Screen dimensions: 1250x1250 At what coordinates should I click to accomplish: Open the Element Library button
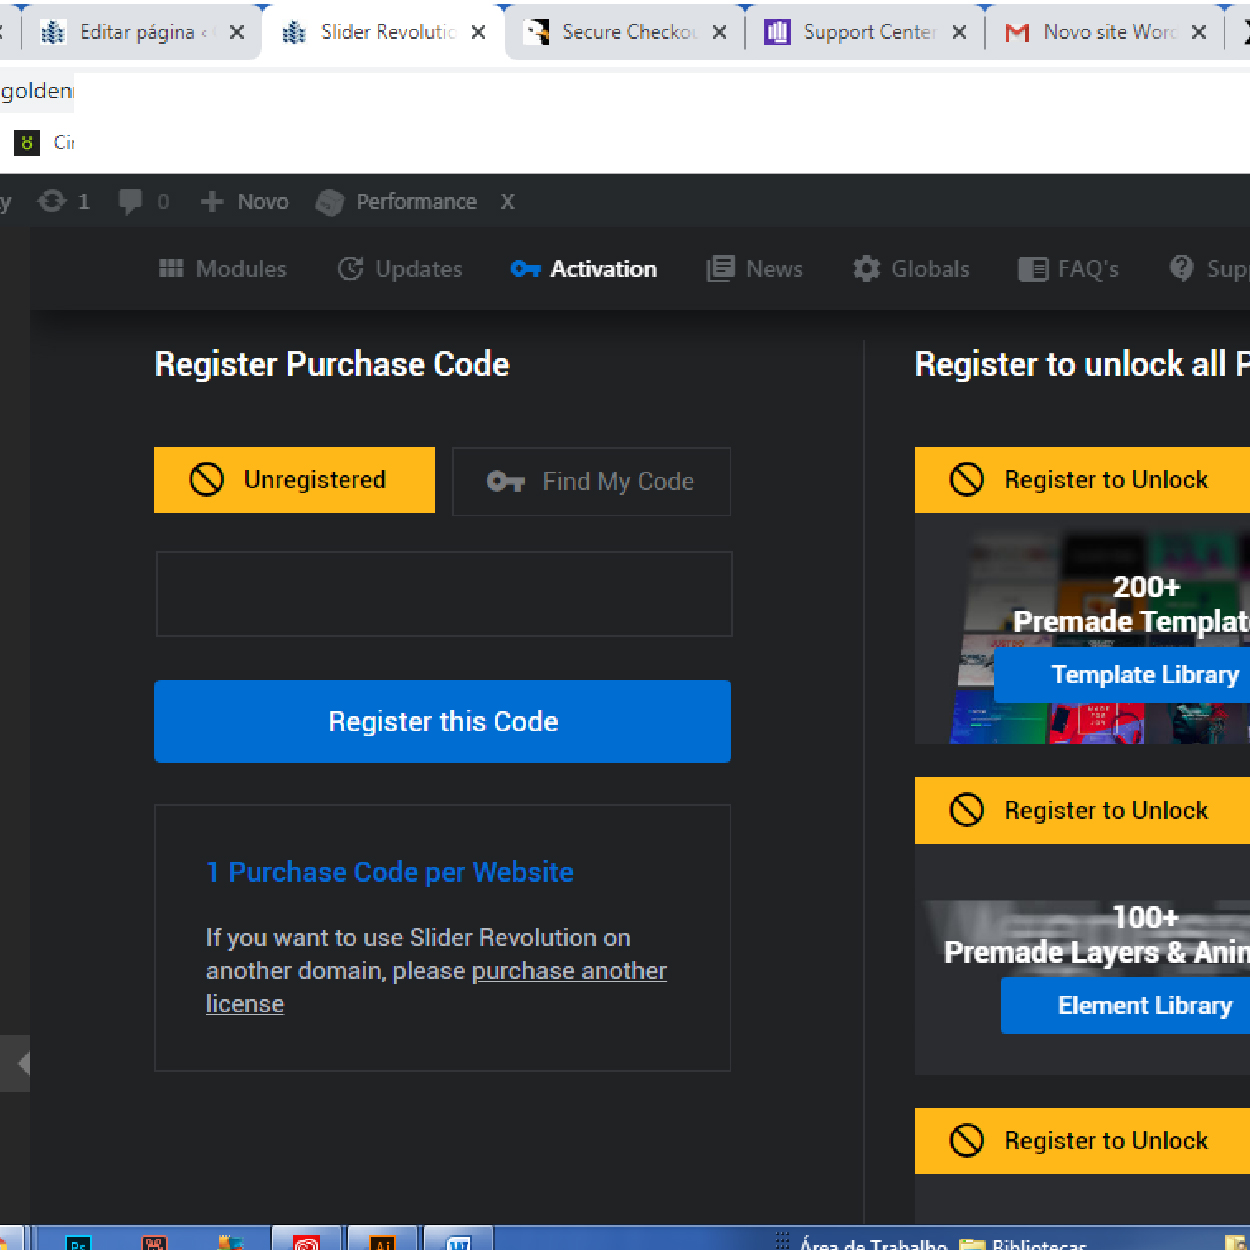[x=1126, y=1006]
